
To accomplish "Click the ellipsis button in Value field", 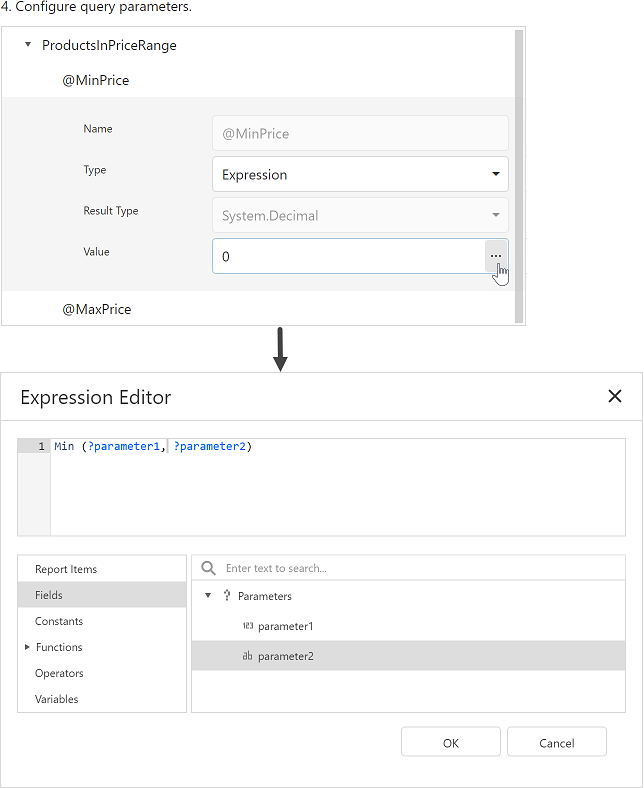I will 495,256.
